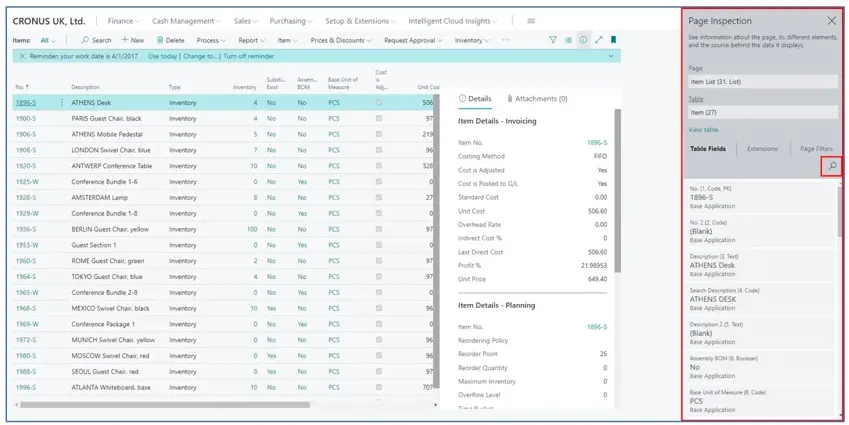
Task: Click the expand page arrows icon
Action: click(x=598, y=40)
